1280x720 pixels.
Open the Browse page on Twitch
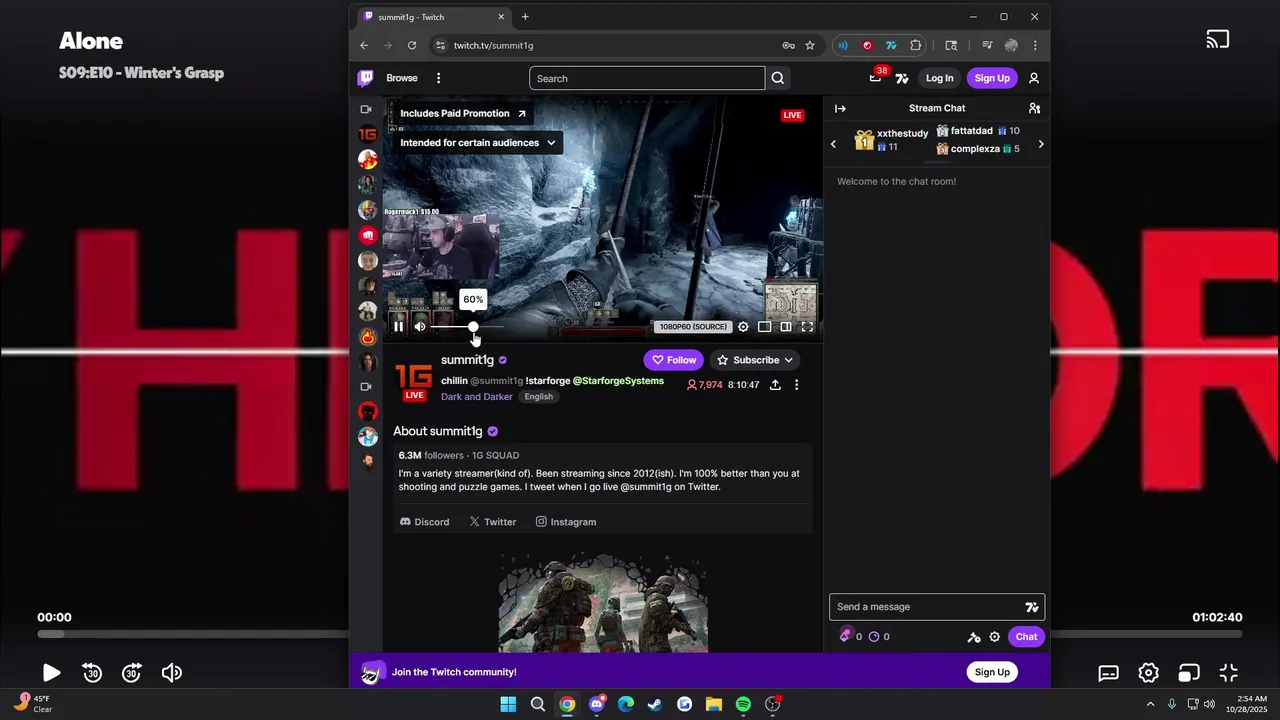(402, 78)
